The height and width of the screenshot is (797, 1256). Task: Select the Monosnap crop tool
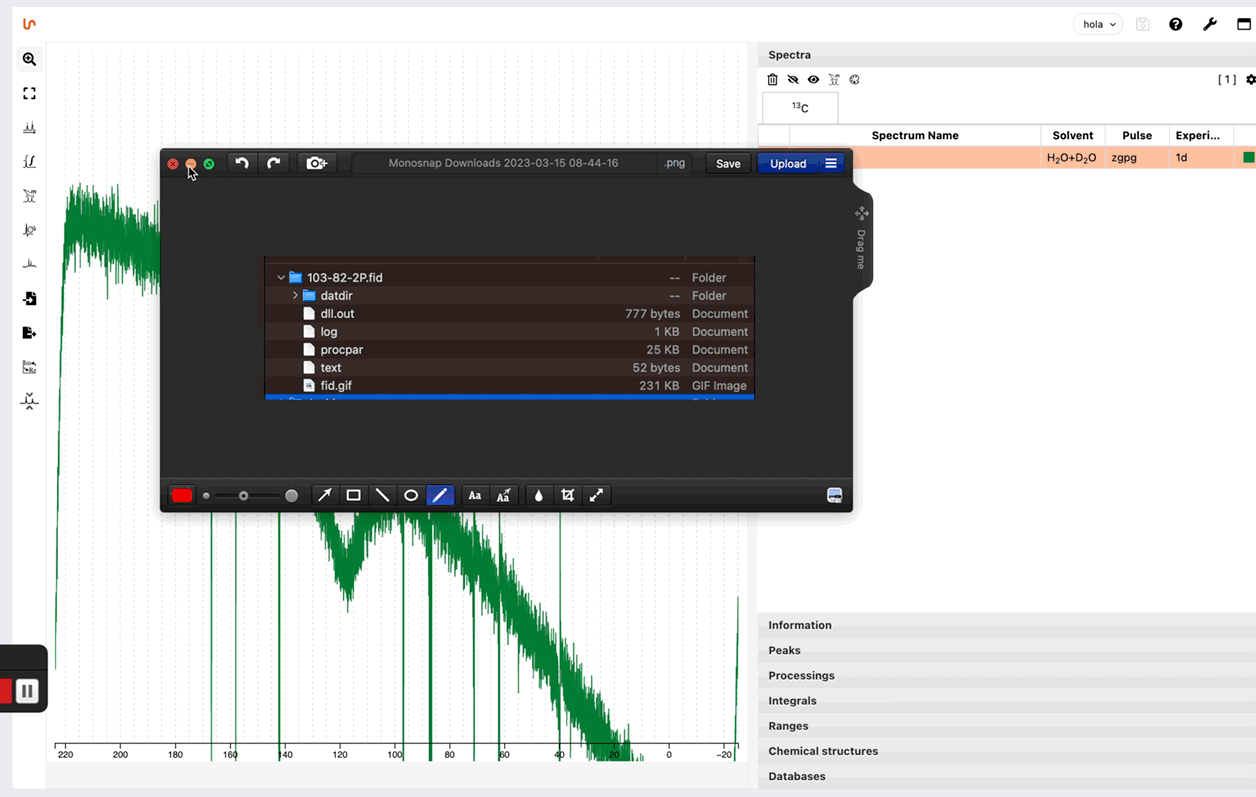(x=568, y=496)
